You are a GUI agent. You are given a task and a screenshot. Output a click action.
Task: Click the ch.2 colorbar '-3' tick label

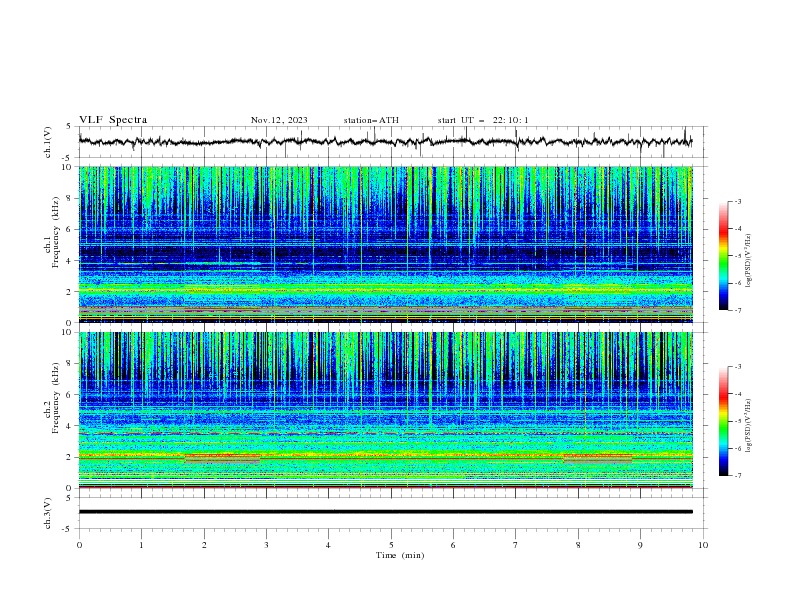point(738,367)
